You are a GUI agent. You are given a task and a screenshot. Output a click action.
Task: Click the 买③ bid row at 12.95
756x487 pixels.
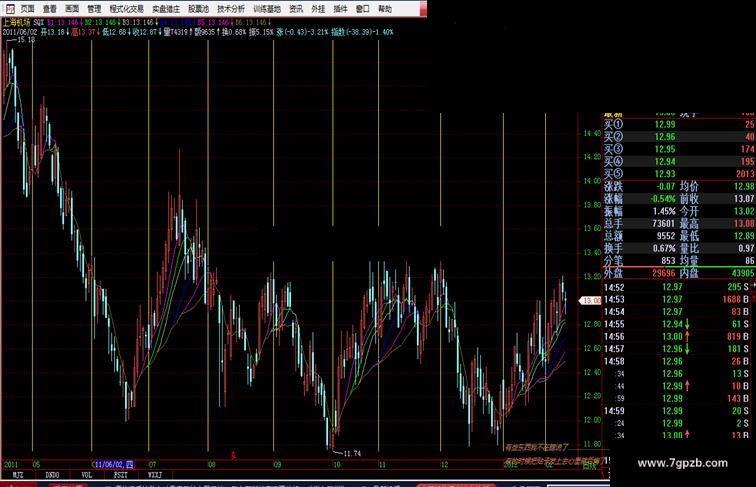(x=679, y=149)
